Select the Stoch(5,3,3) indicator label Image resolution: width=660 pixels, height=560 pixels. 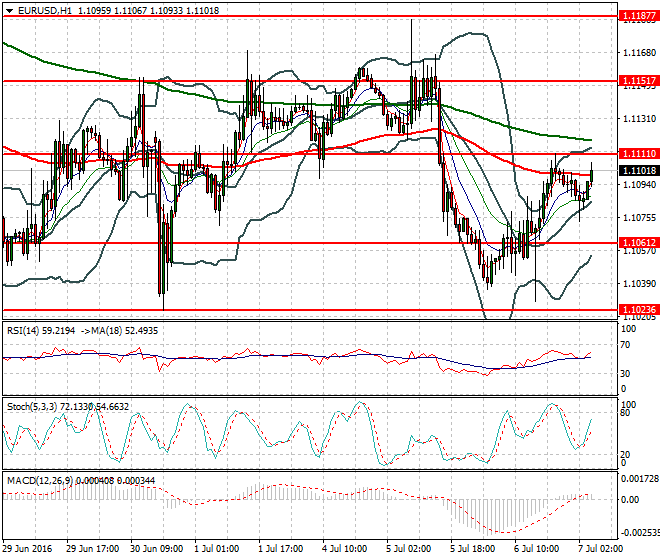(x=32, y=407)
